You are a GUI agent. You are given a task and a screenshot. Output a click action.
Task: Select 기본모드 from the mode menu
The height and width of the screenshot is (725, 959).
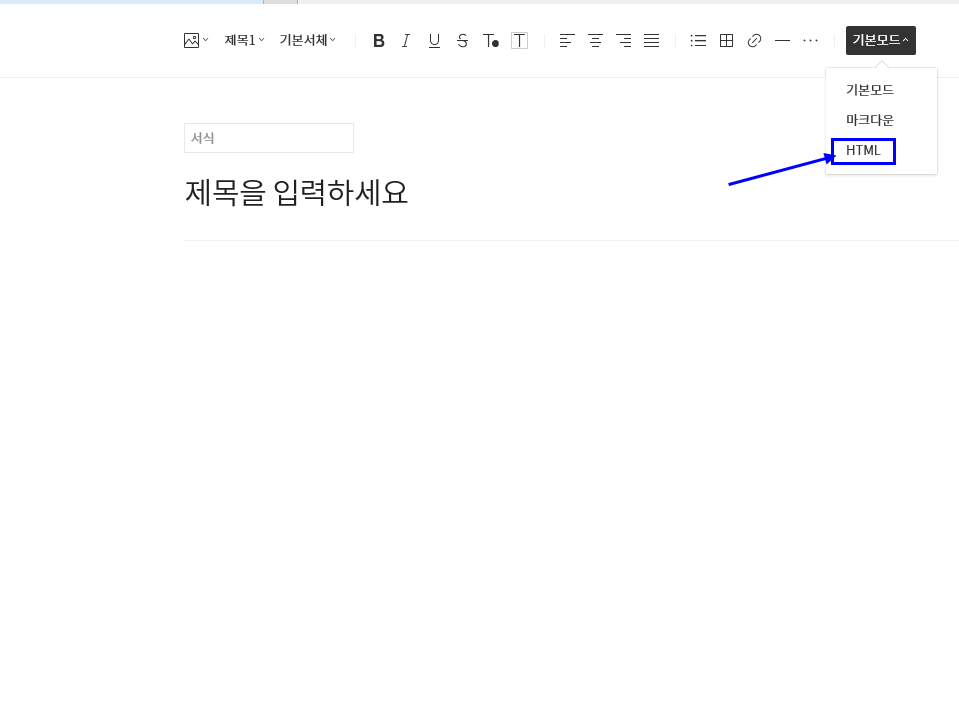[870, 90]
